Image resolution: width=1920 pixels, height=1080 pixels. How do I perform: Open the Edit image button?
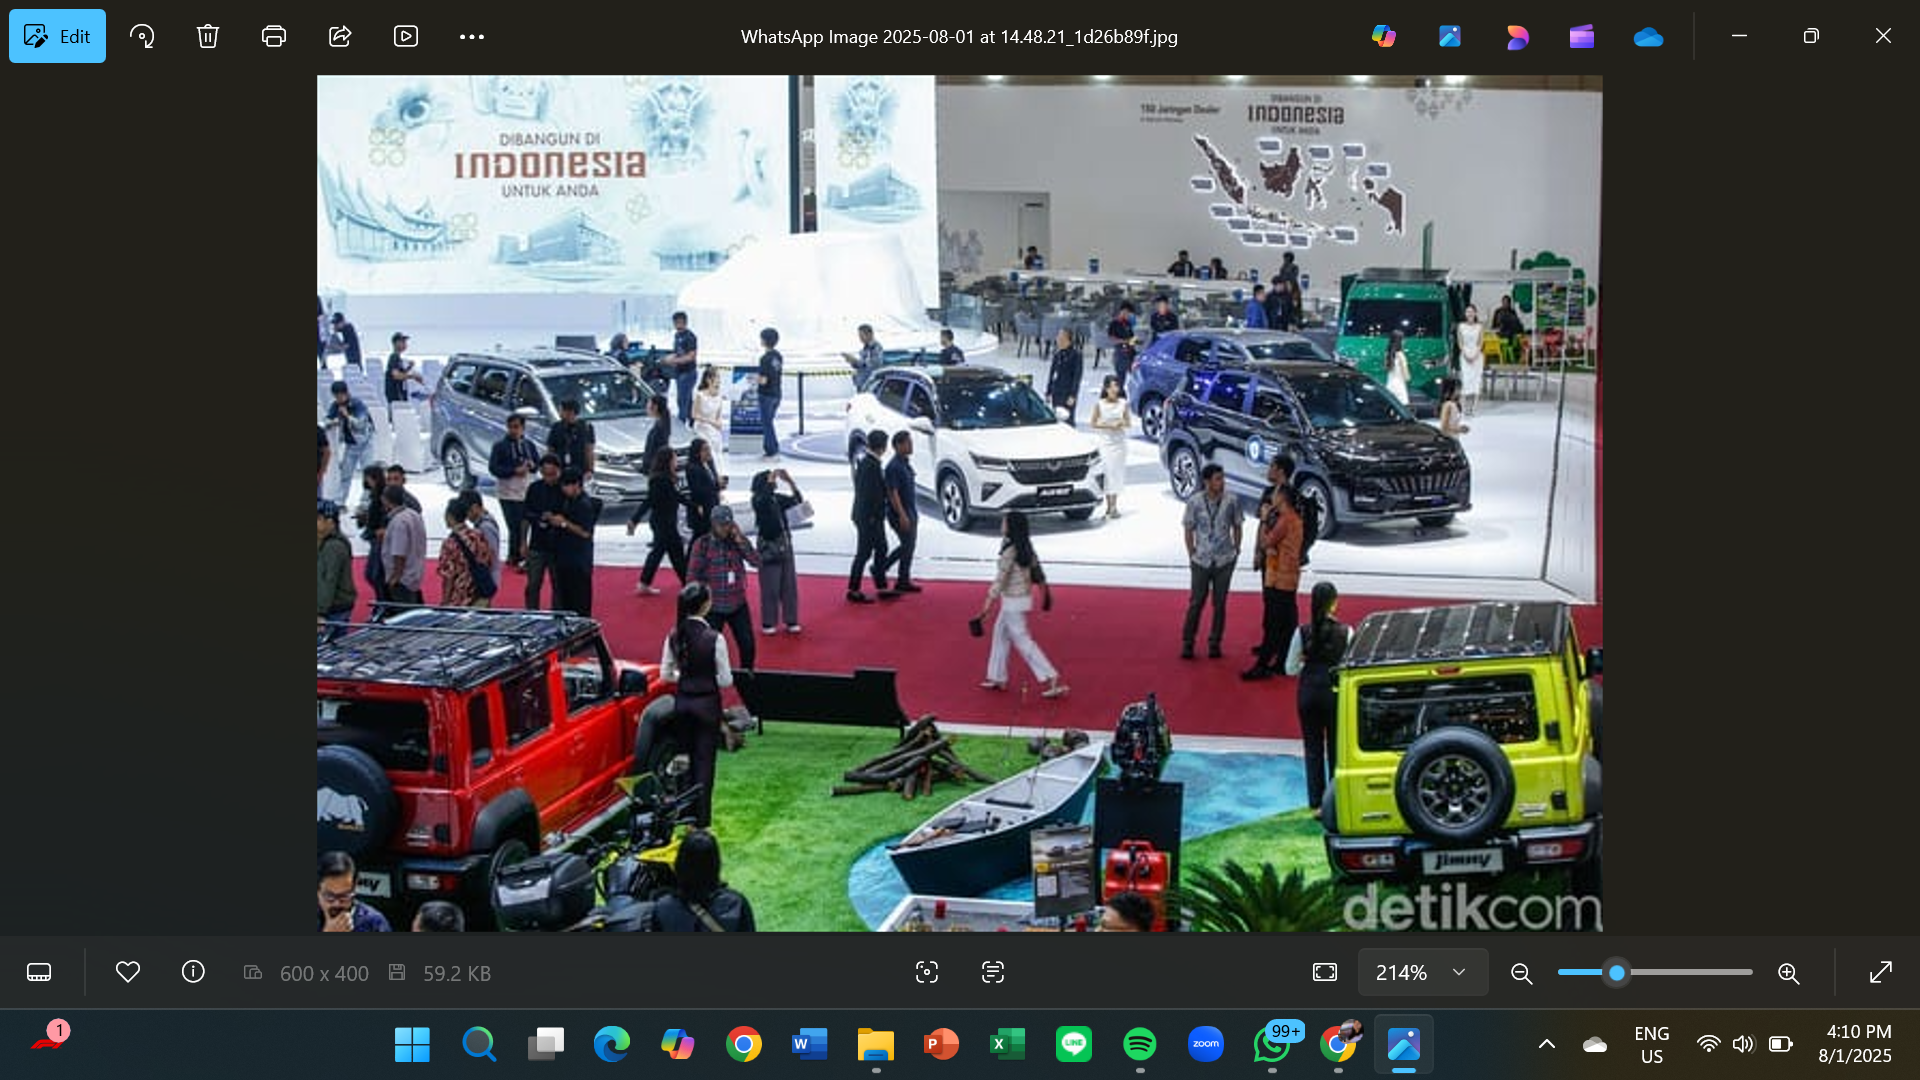57,36
